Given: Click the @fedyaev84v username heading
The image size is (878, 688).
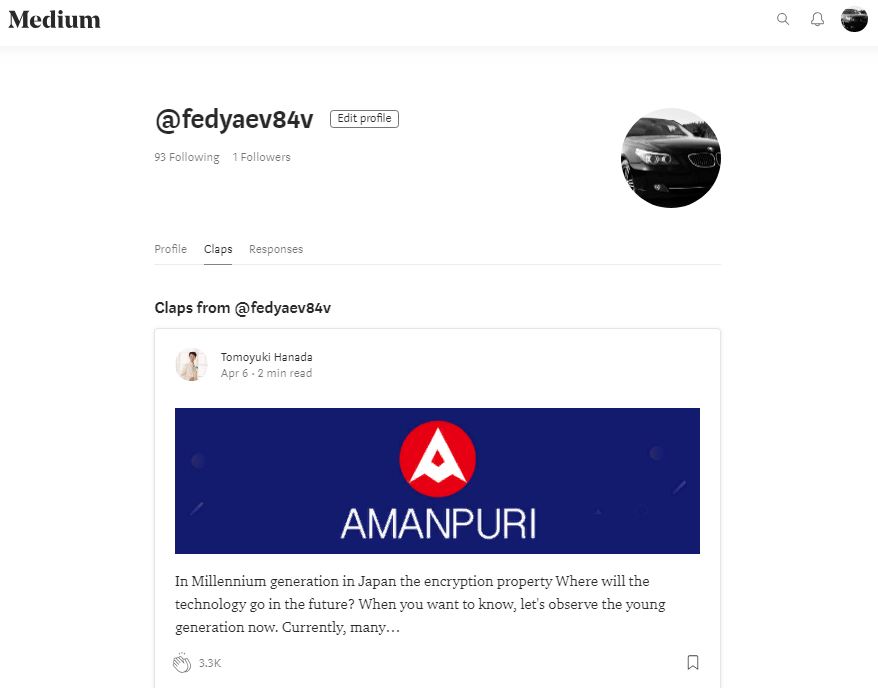Looking at the screenshot, I should (234, 120).
